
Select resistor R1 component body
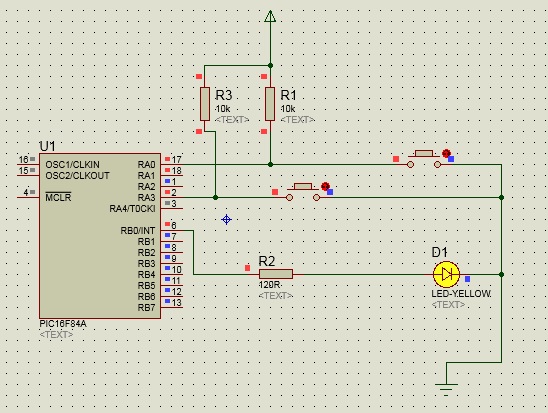(270, 104)
